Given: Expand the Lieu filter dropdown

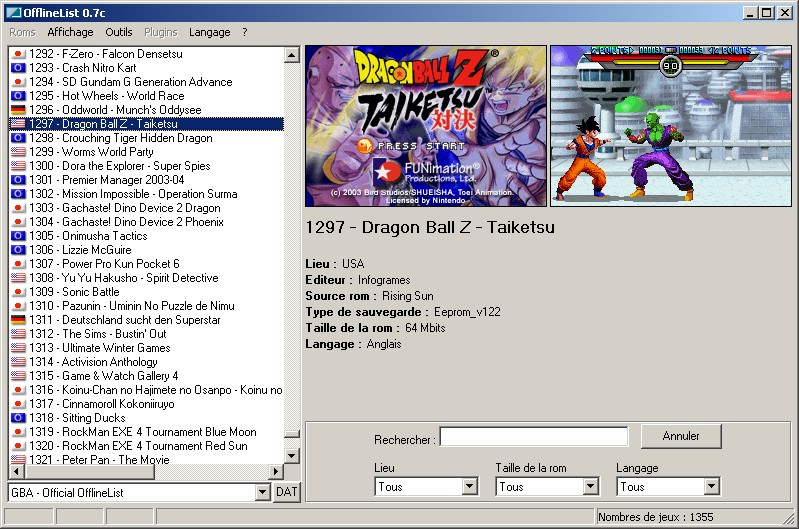Looking at the screenshot, I should 470,487.
